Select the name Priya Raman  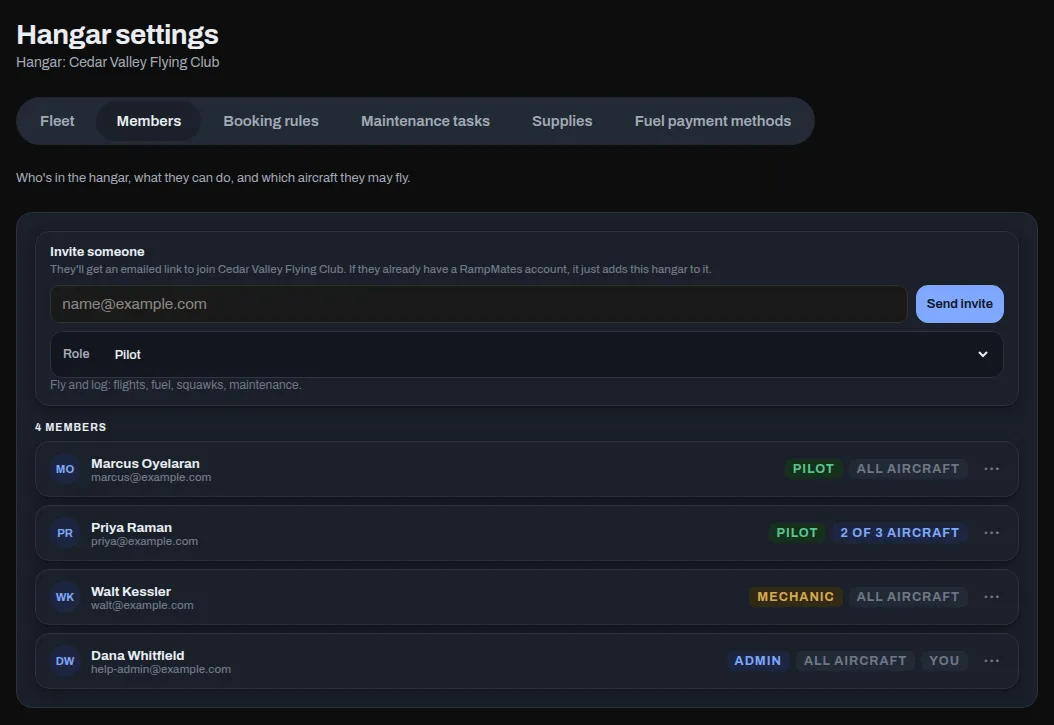[131, 527]
